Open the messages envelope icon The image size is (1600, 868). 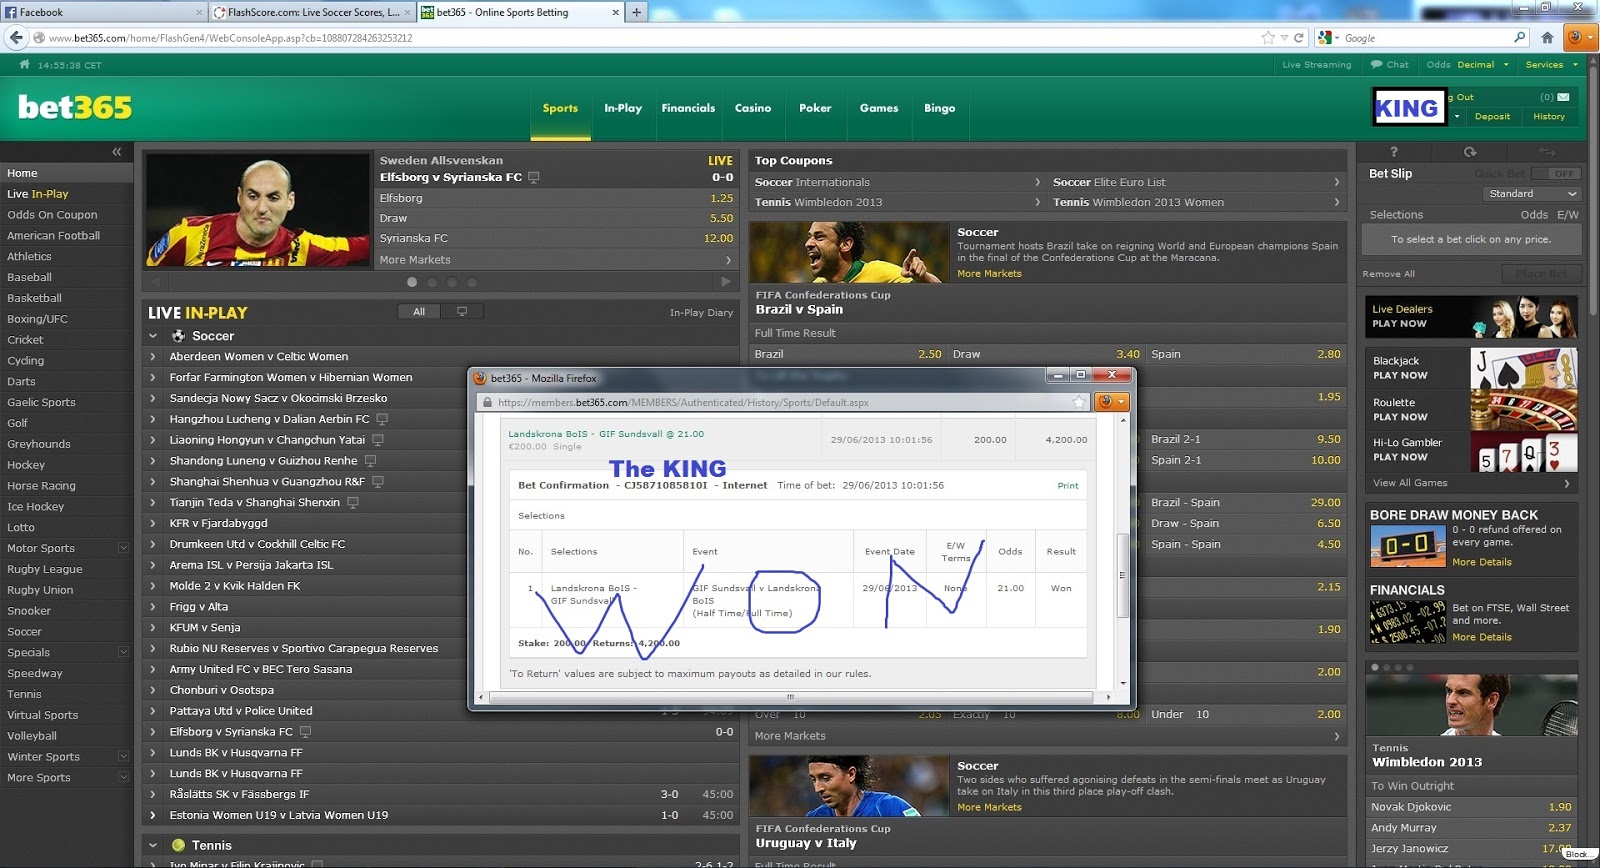1563,97
